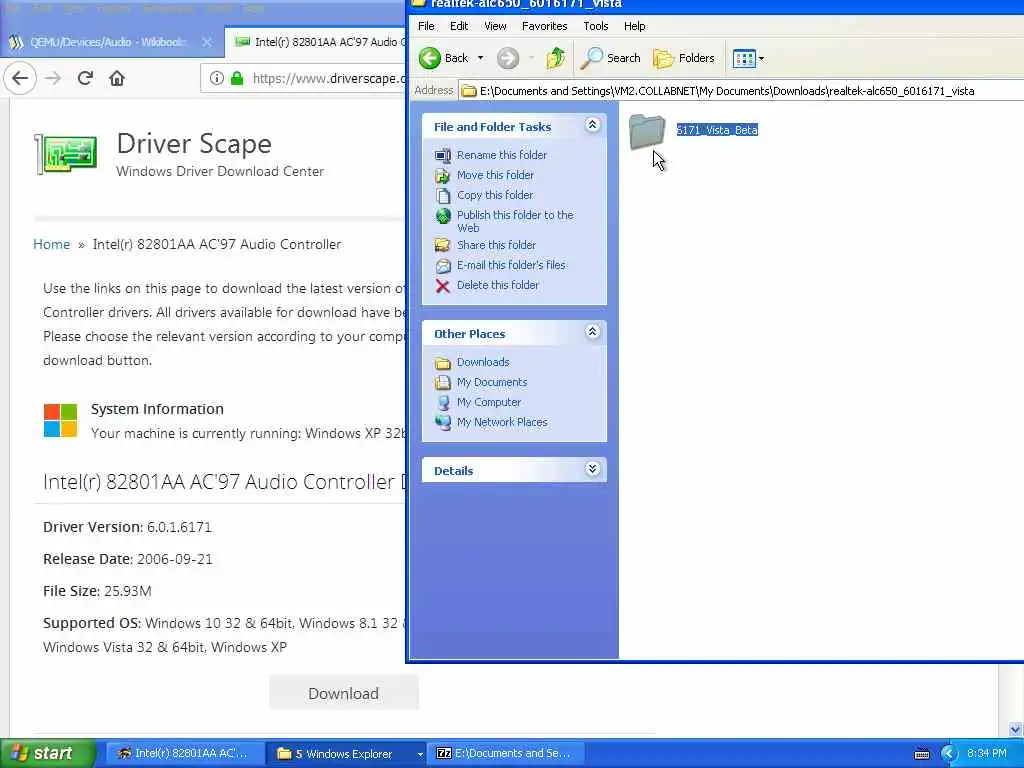This screenshot has height=768, width=1024.
Task: Click Share this folder
Action: click(x=496, y=245)
